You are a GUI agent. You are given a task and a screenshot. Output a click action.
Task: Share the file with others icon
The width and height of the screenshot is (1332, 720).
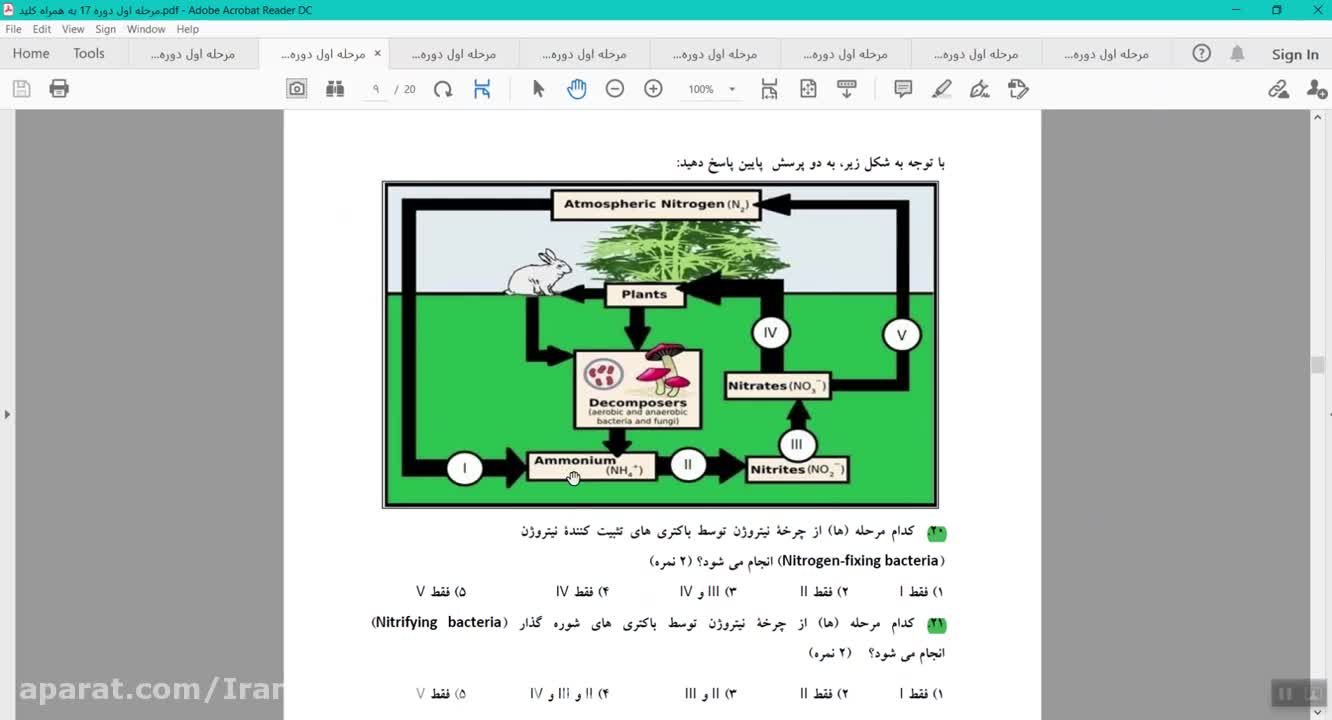[1317, 89]
